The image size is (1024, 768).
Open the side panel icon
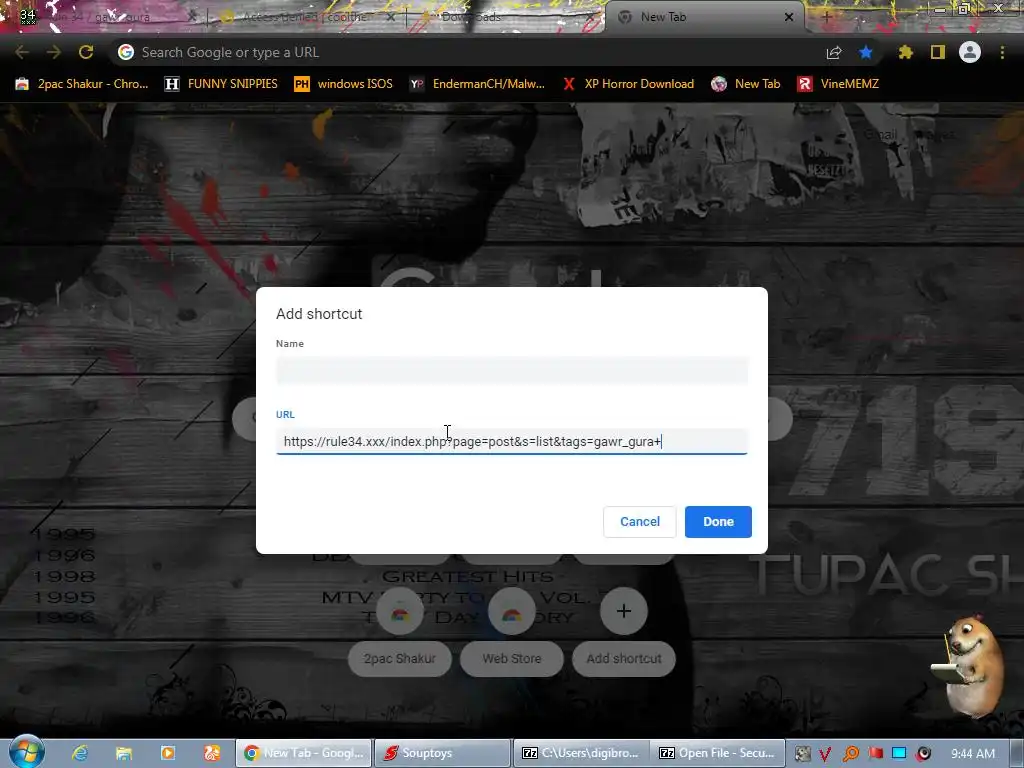tap(938, 52)
